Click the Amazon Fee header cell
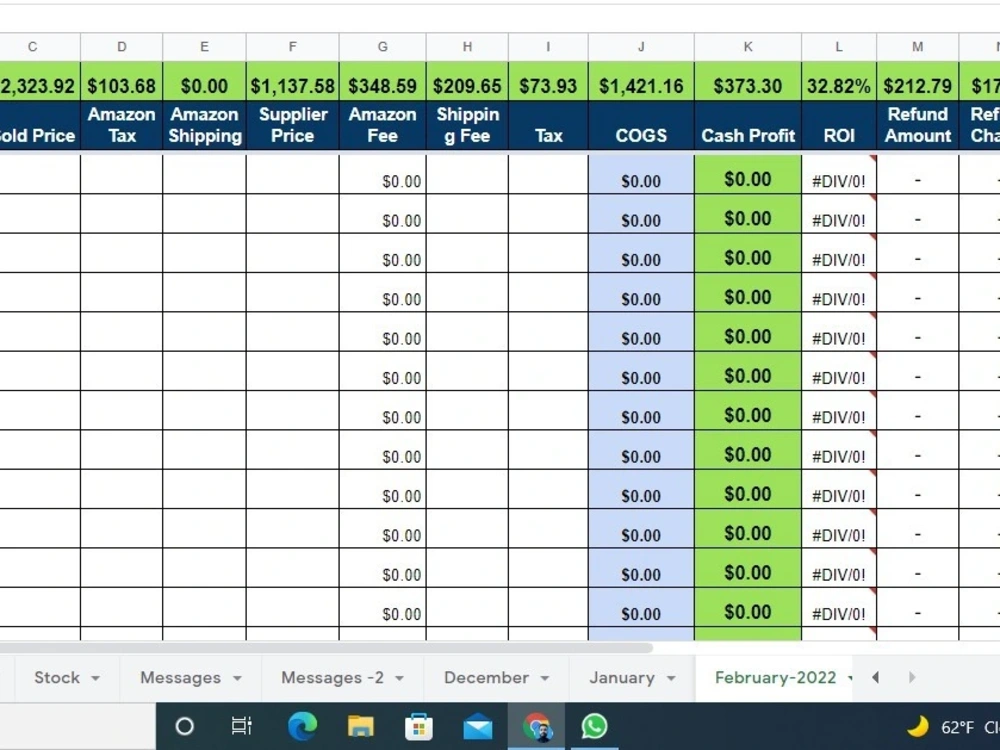The width and height of the screenshot is (1000, 750). point(383,125)
